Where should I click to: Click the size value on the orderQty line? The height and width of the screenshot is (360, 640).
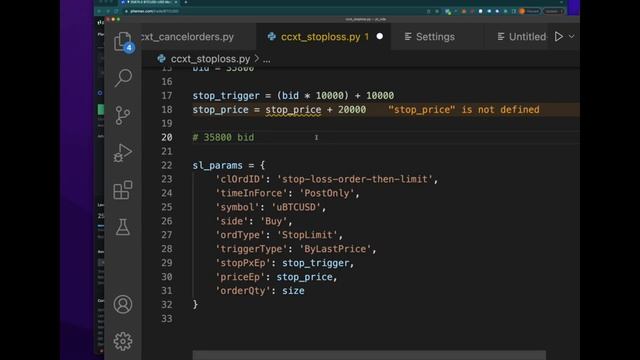[x=293, y=291]
